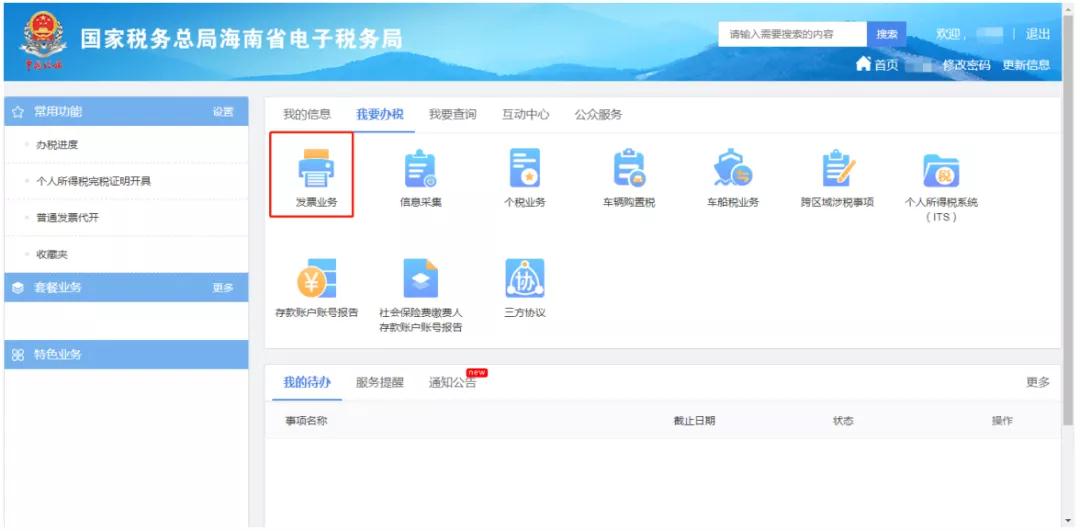
Task: Open the 车辆购置税 icon
Action: (x=628, y=169)
